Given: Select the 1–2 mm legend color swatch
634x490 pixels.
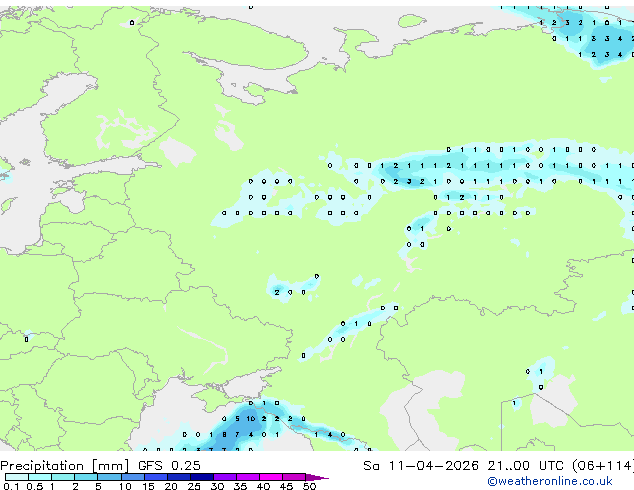Looking at the screenshot, I should point(63,477).
